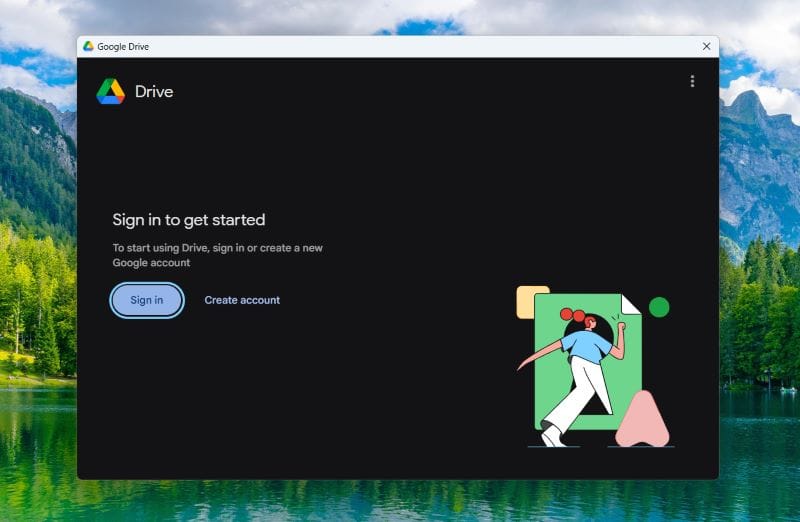The image size is (800, 522).
Task: Click the Drive triangle logo in header
Action: pos(110,92)
